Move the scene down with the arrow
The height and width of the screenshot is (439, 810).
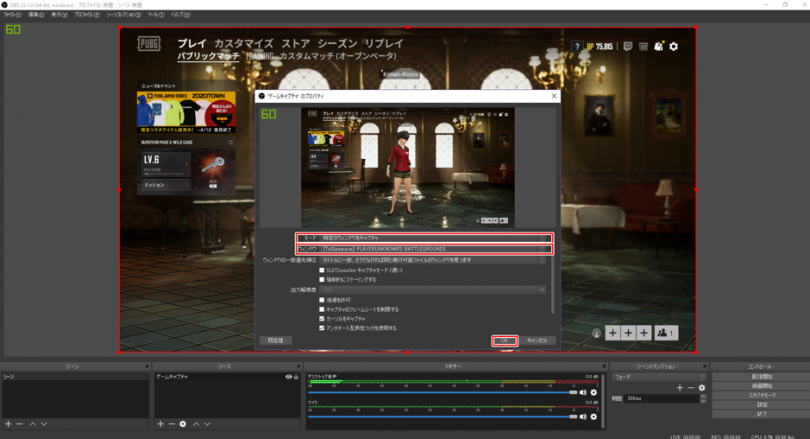click(x=44, y=424)
